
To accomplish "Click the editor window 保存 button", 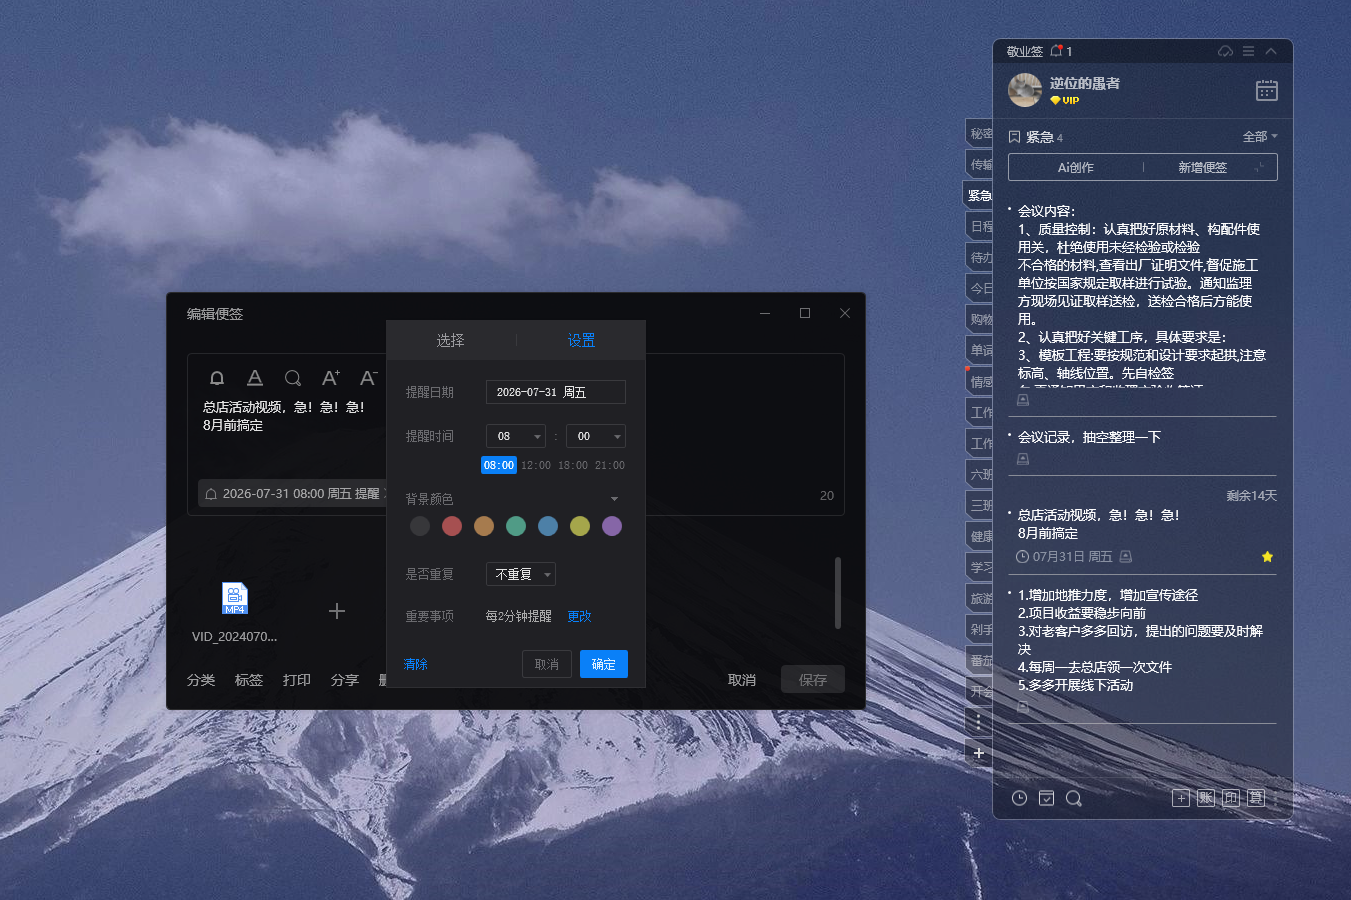I will click(x=813, y=680).
